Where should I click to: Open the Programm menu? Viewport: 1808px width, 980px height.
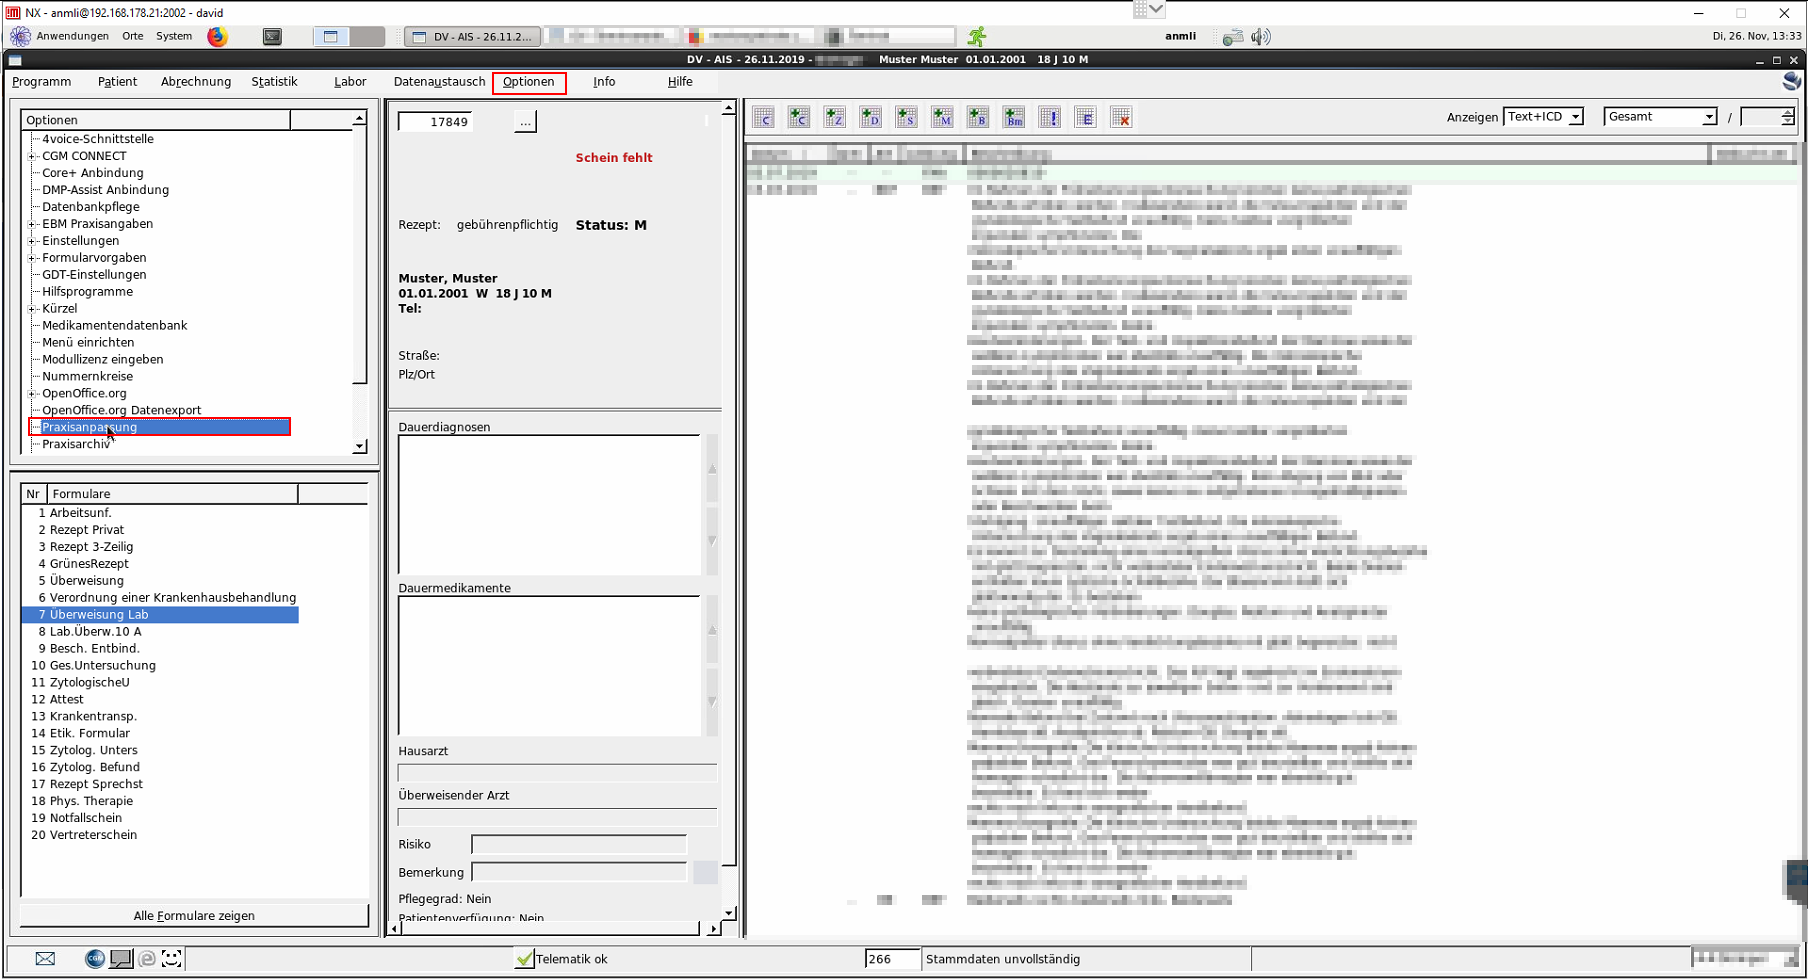point(41,82)
